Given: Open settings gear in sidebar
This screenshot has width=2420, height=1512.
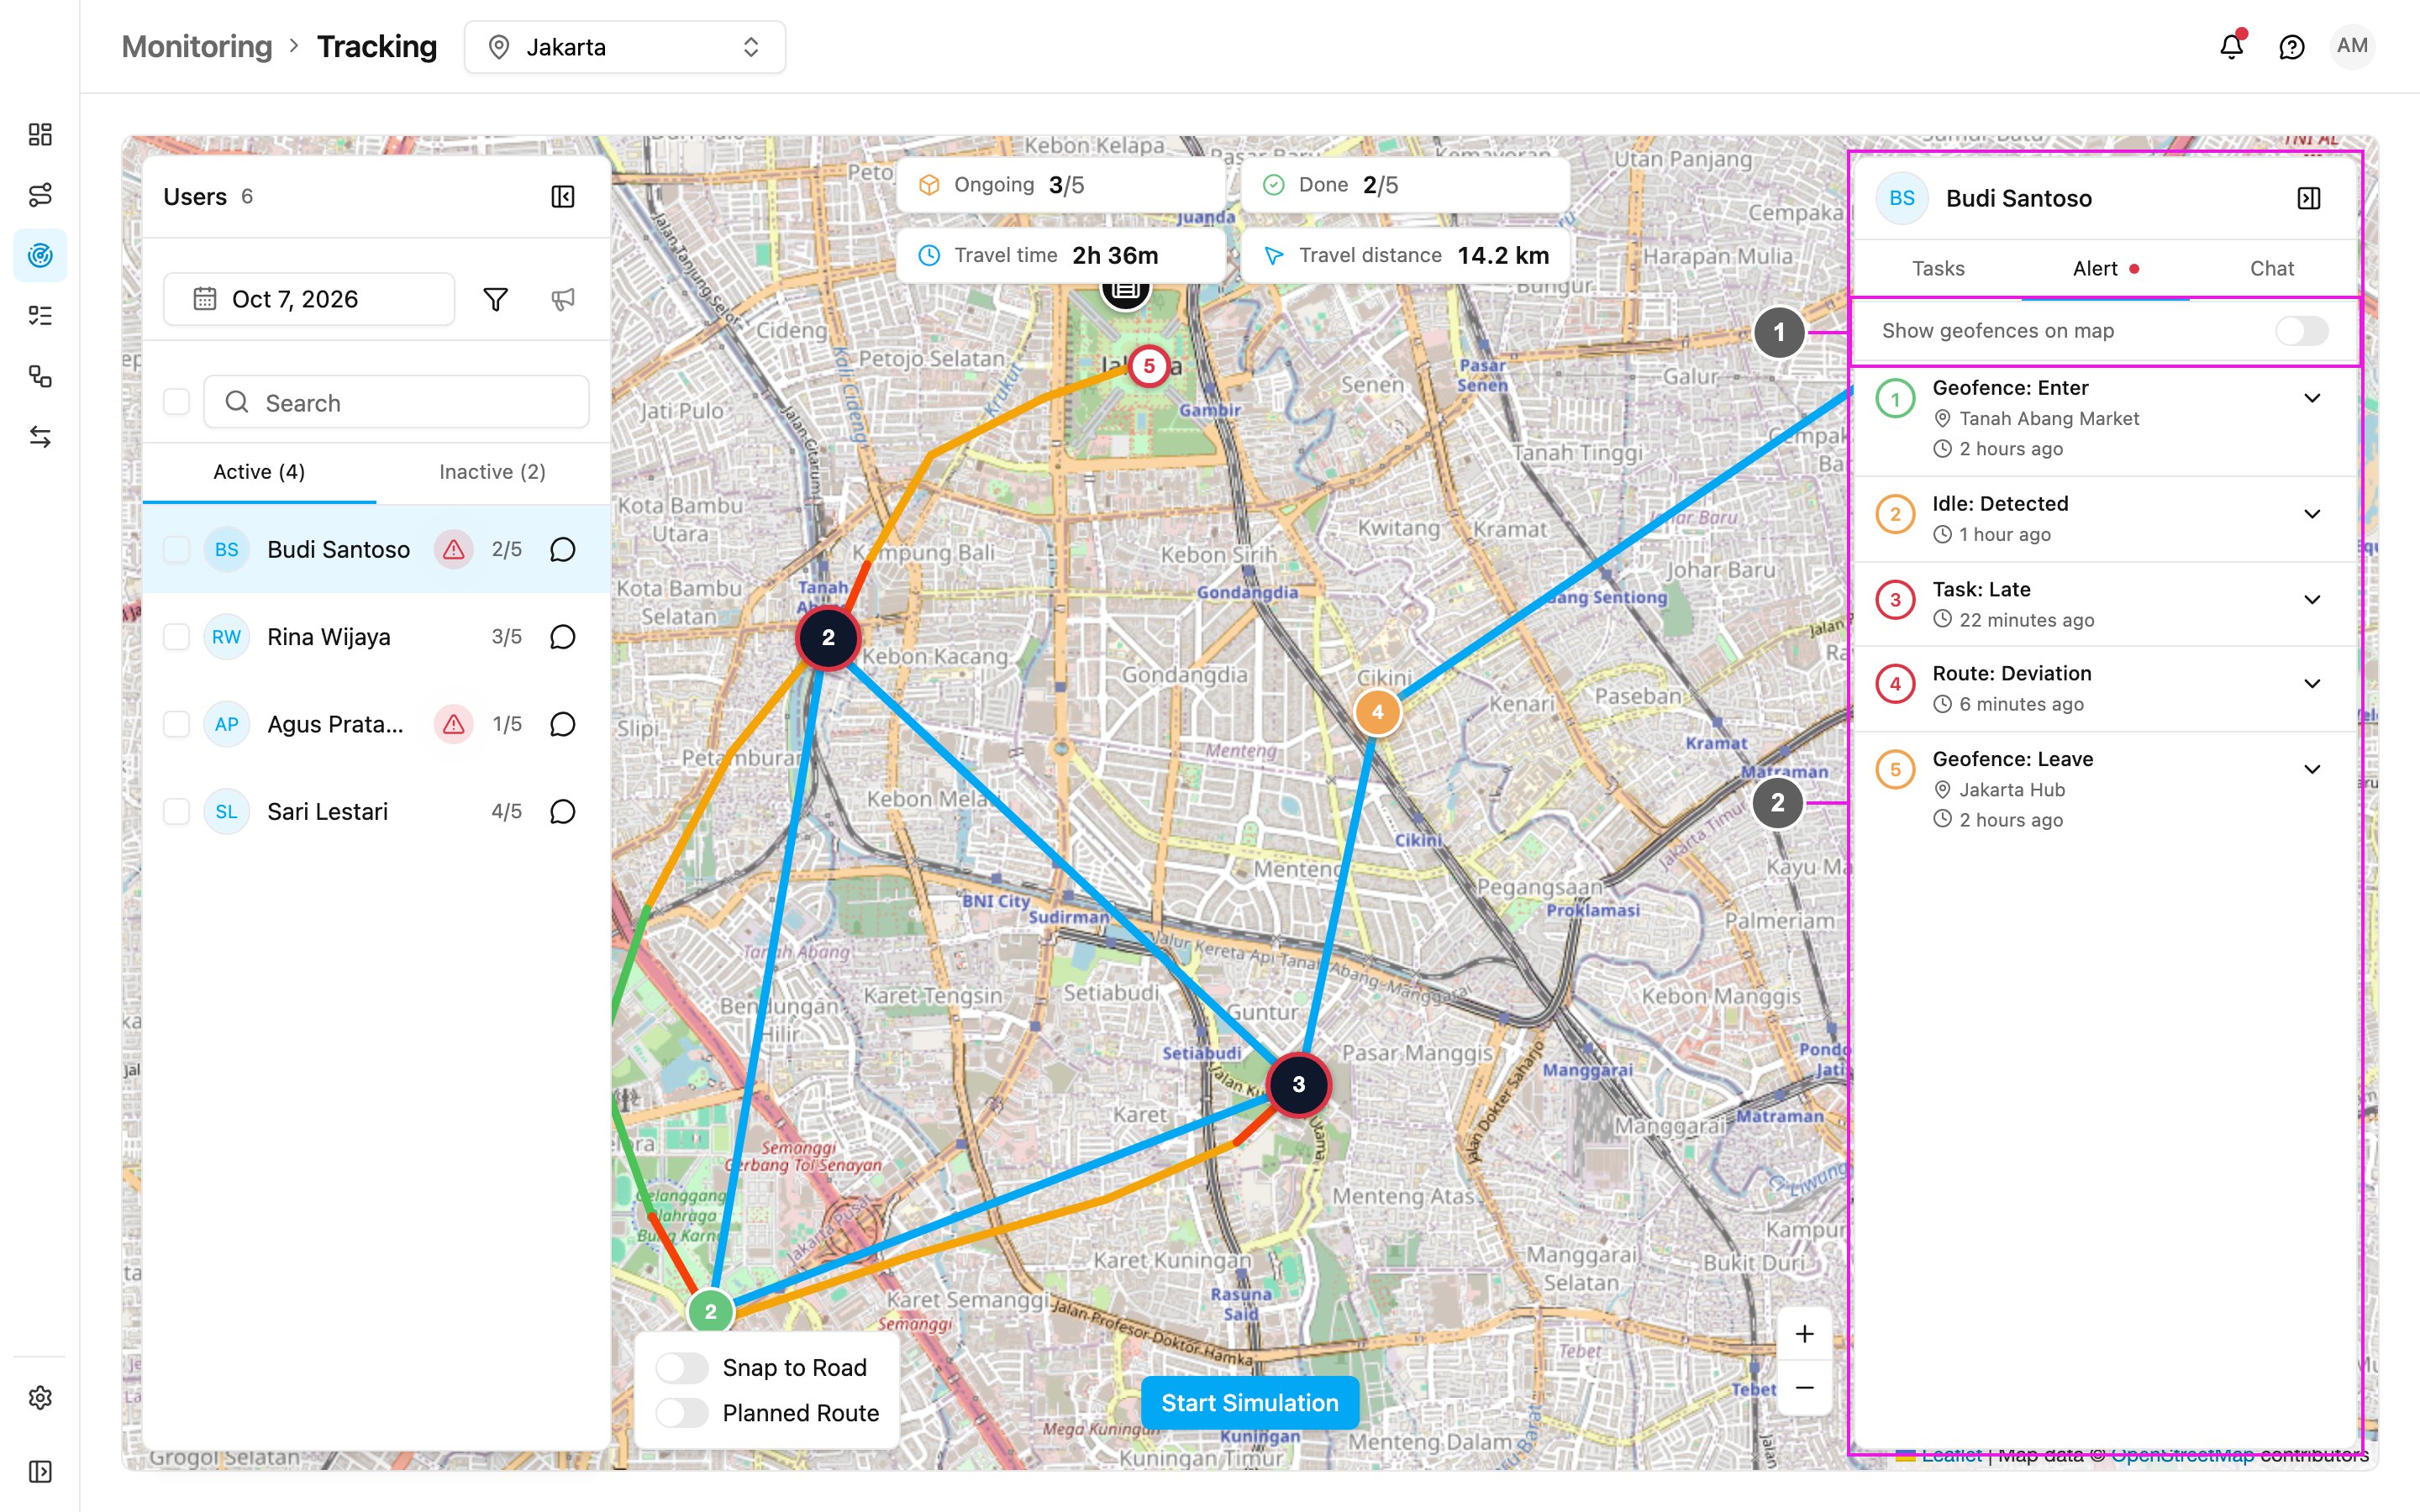Looking at the screenshot, I should [40, 1398].
